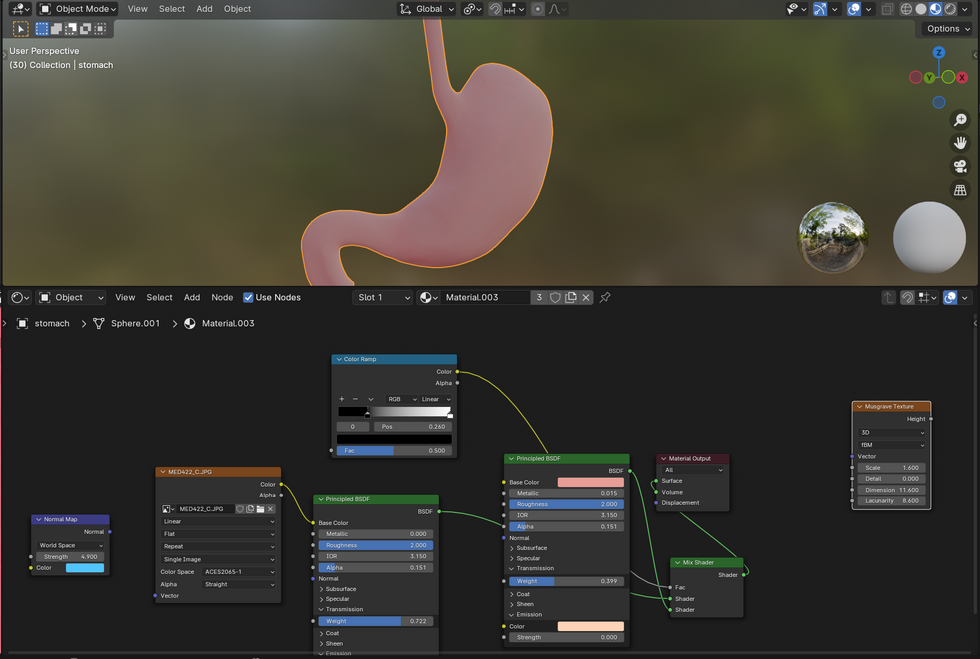Switch to wireframe viewport shading
Viewport: 980px width, 659px height.
tap(906, 9)
